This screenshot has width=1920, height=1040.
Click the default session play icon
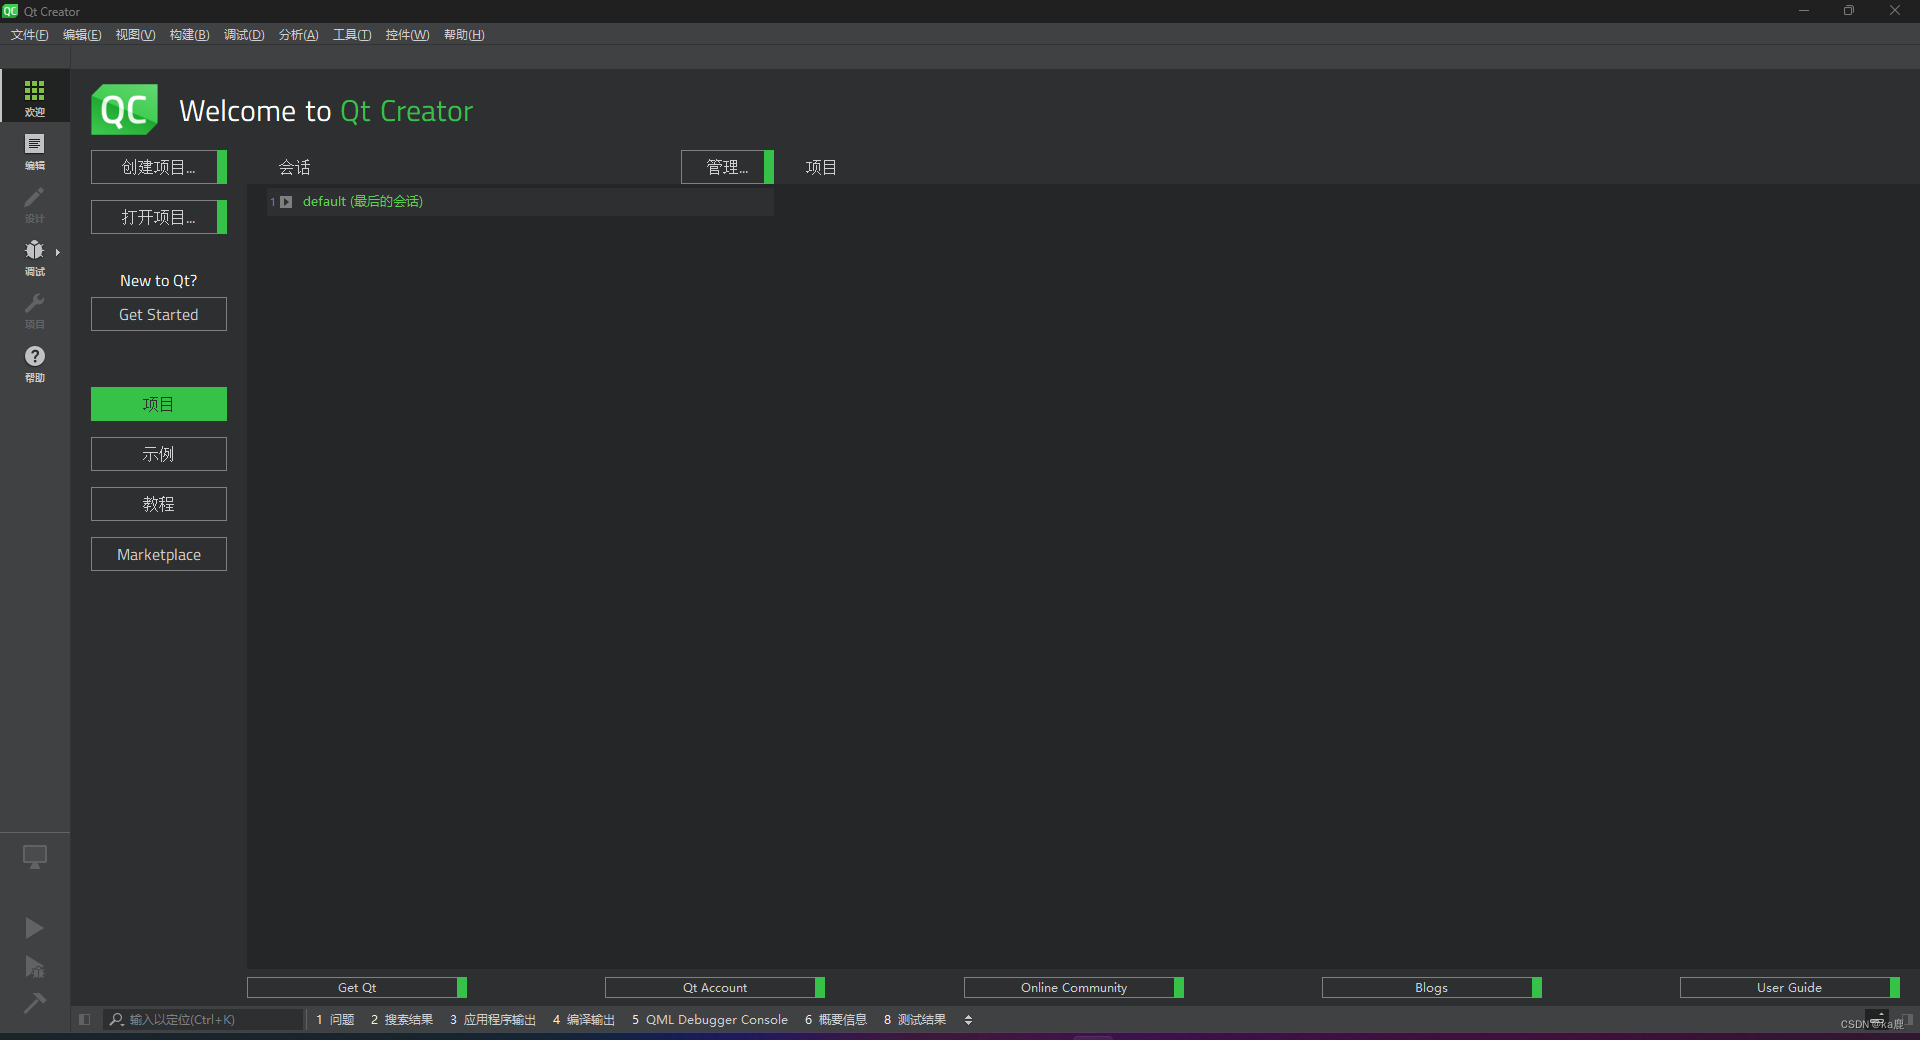[286, 202]
